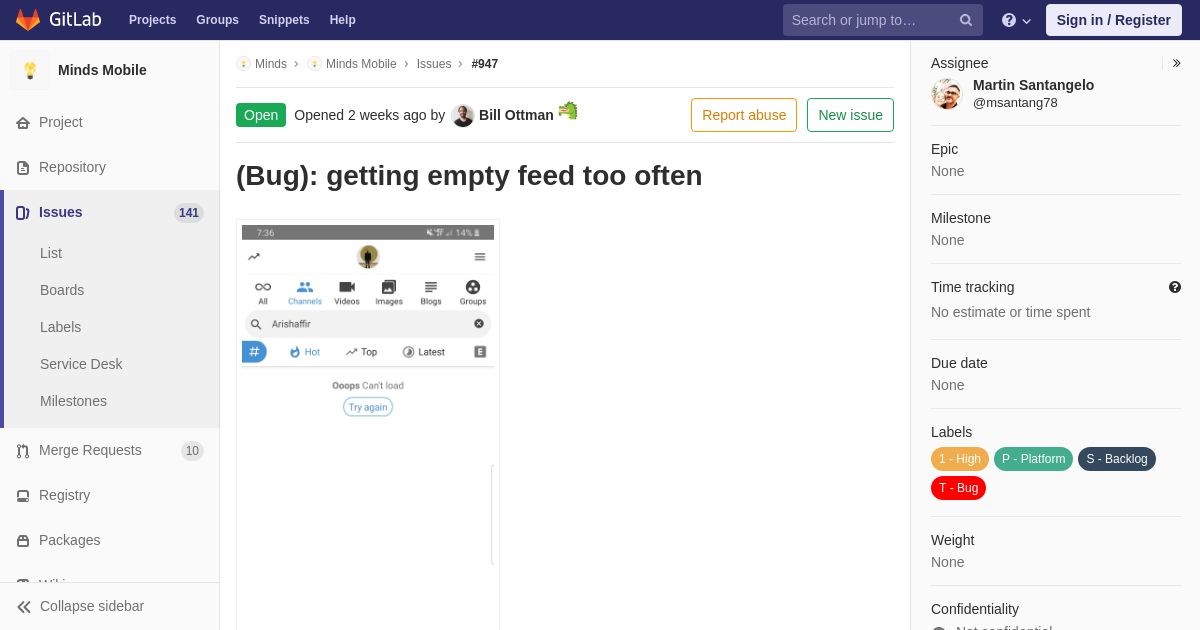Click the Issues breadcrumb link
This screenshot has width=1200, height=630.
coord(434,64)
